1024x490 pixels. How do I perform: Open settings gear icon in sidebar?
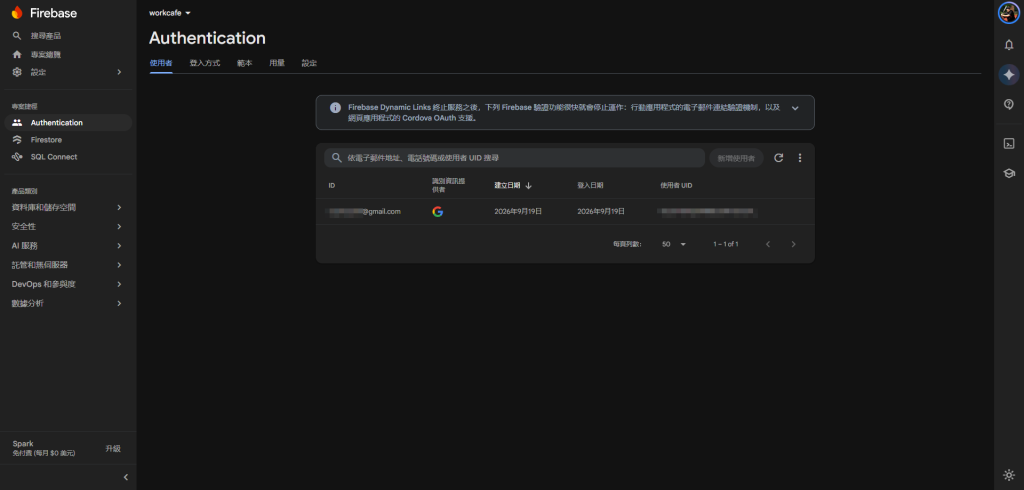(x=17, y=72)
